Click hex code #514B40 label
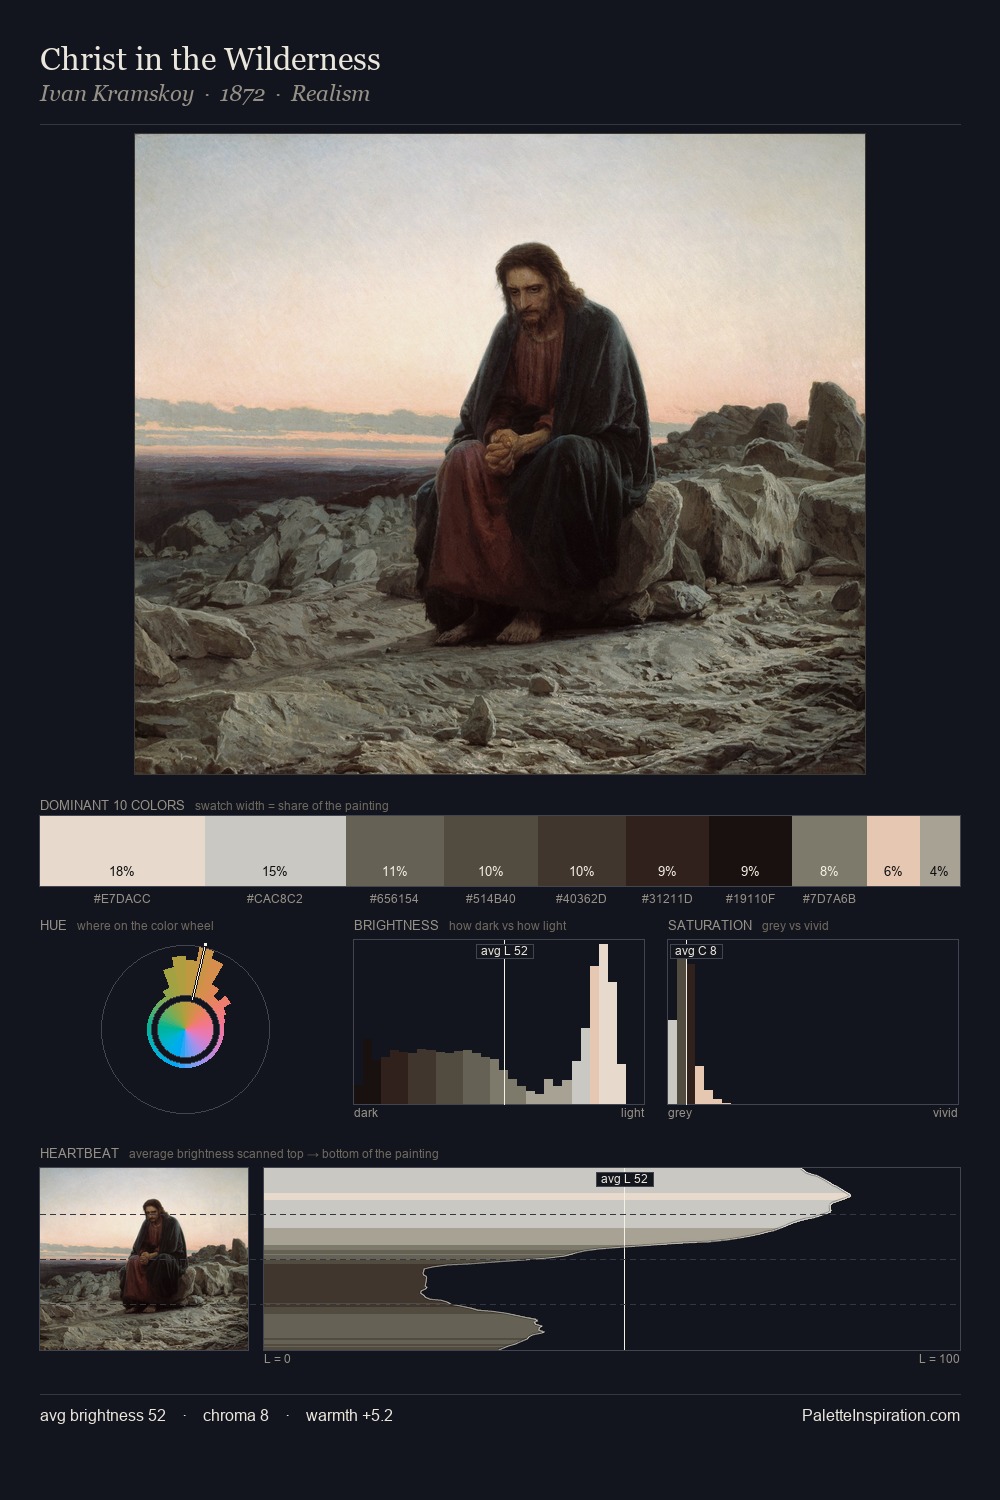This screenshot has height=1500, width=1000. click(491, 899)
